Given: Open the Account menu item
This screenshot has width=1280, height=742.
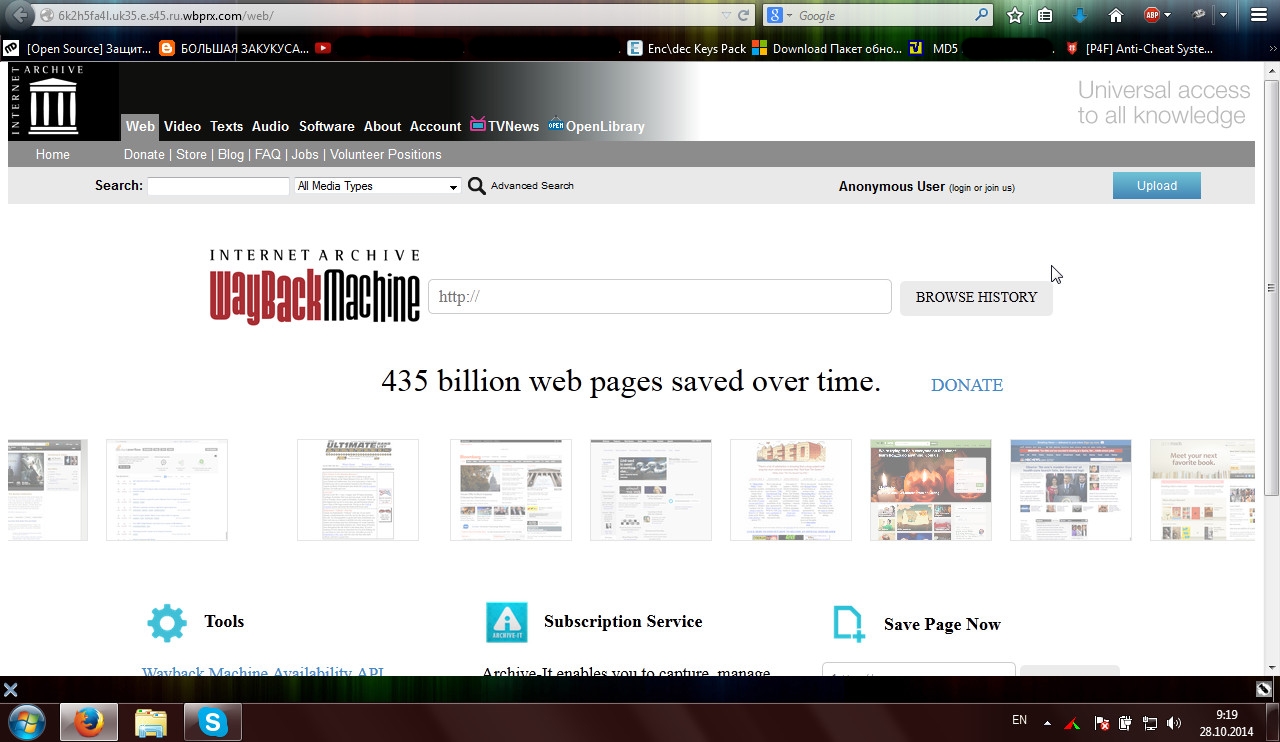Looking at the screenshot, I should pos(435,126).
